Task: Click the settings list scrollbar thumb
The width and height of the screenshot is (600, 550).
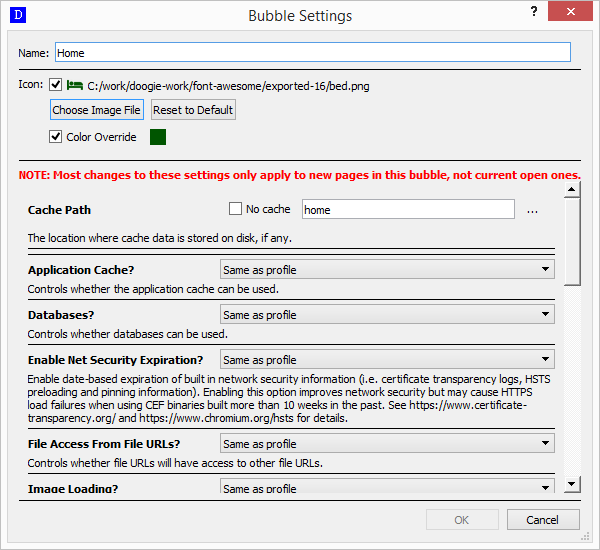Action: [572, 242]
